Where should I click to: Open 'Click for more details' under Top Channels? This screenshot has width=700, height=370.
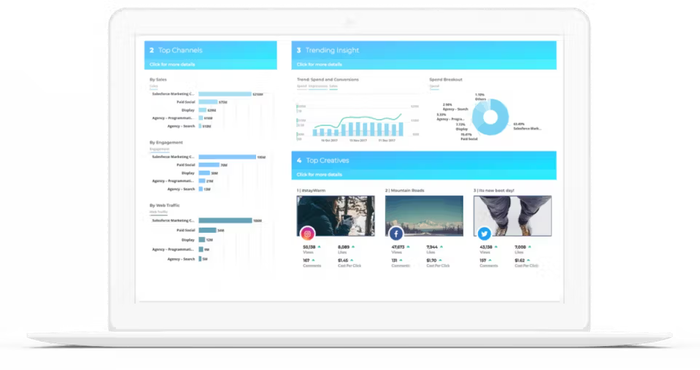point(172,64)
